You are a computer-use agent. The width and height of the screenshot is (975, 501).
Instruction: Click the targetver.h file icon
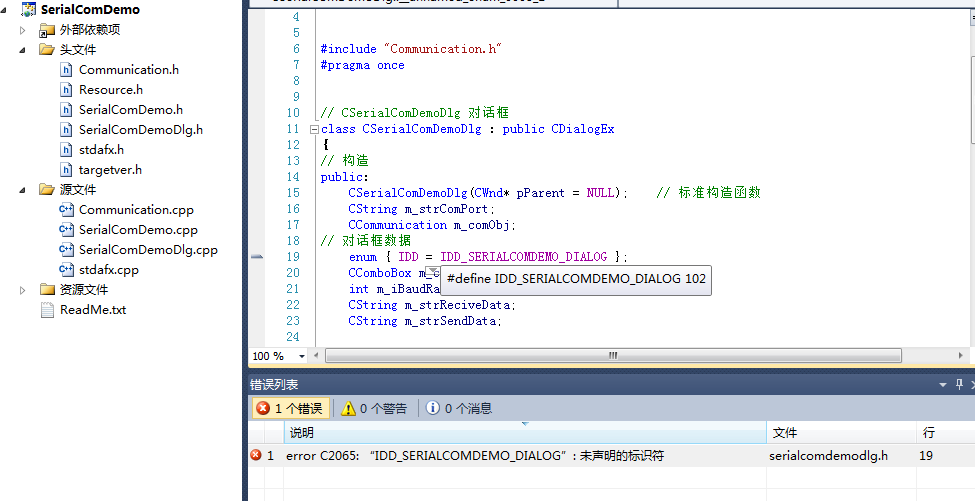coord(66,170)
